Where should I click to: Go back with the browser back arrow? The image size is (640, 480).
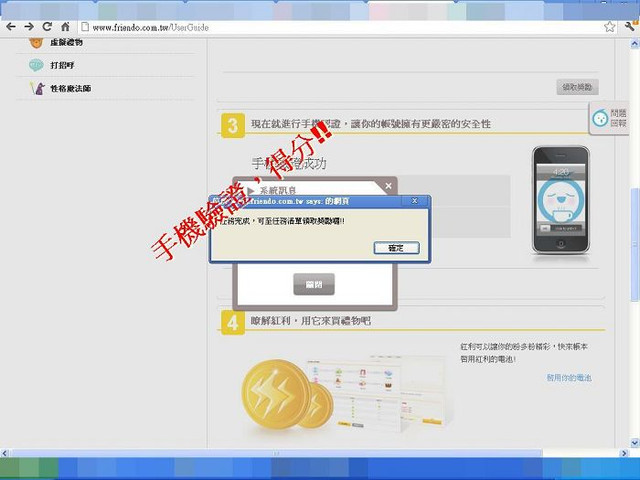coord(11,27)
